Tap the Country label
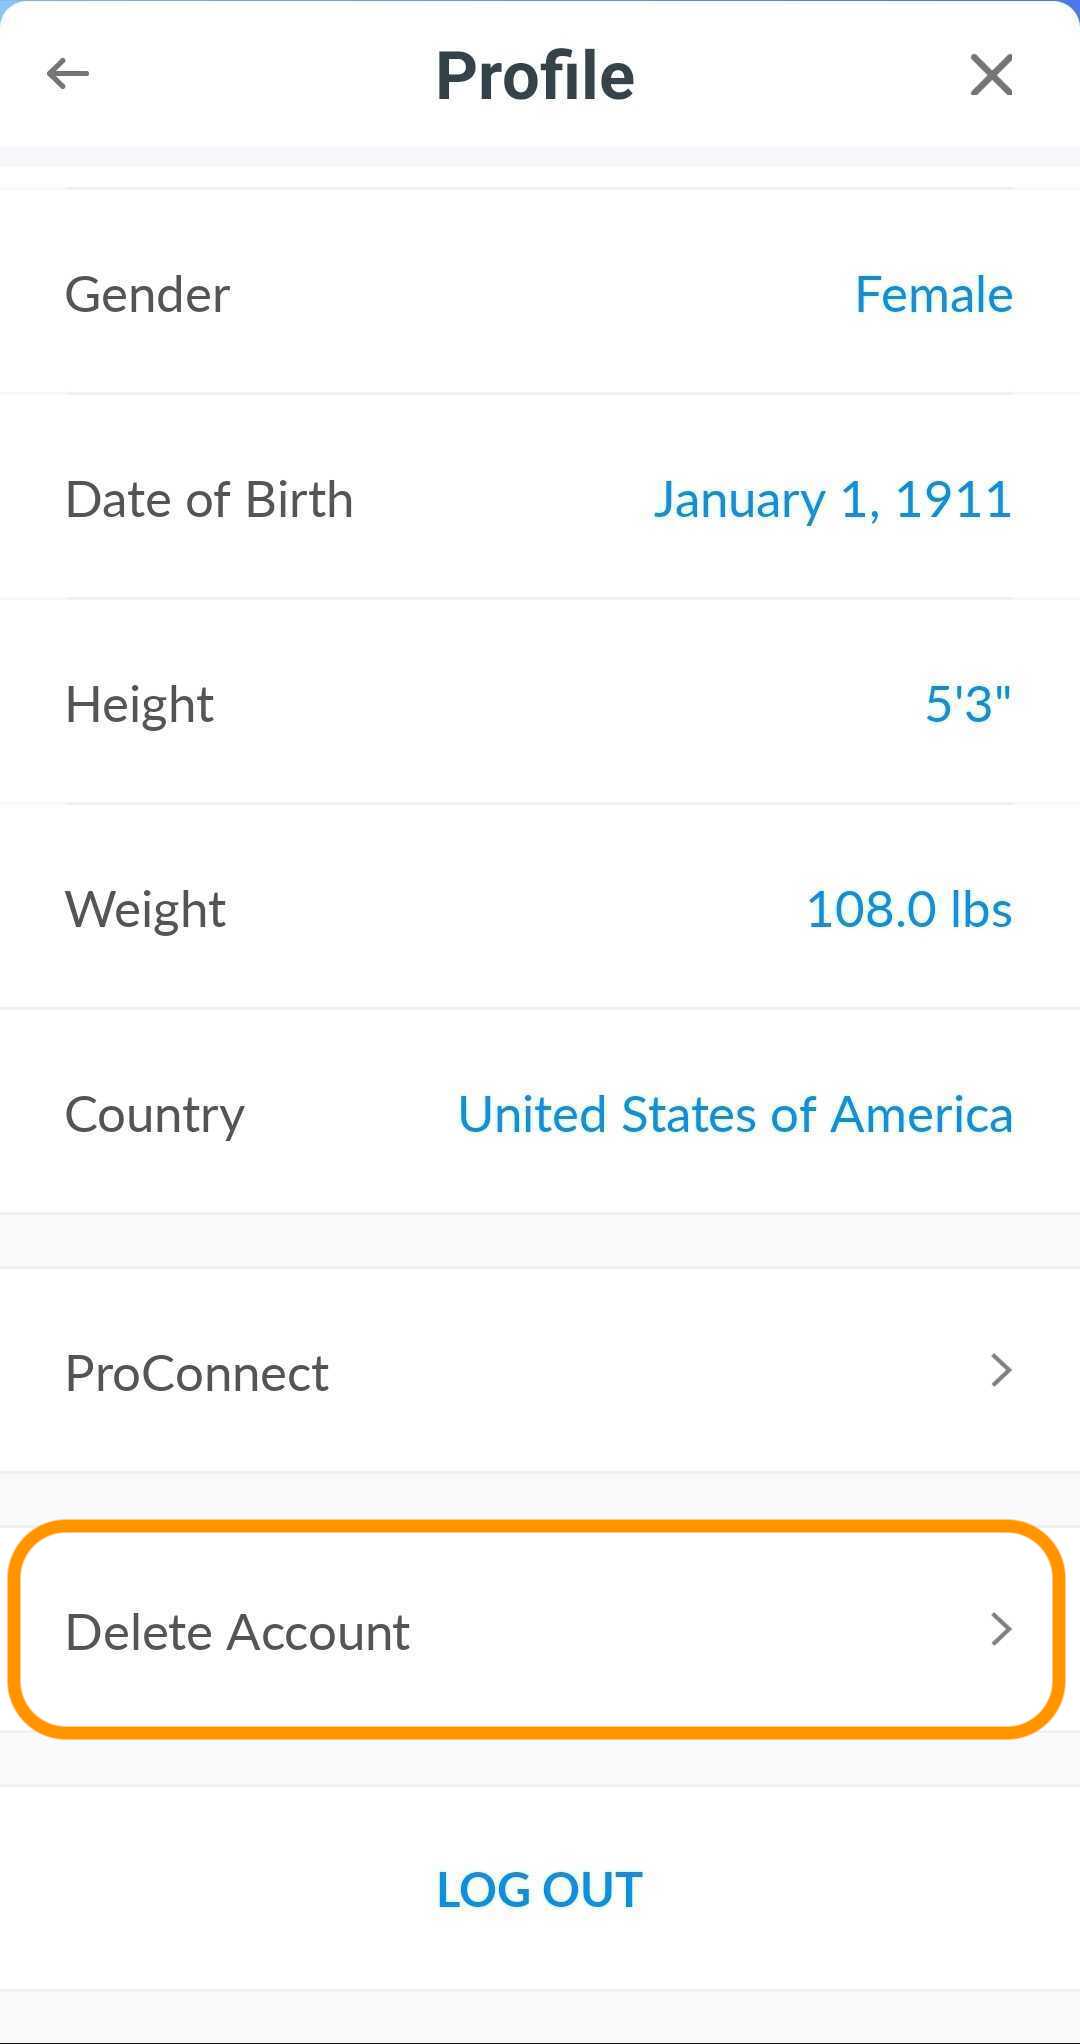Screen dimensions: 1080x2044 (x=155, y=1115)
